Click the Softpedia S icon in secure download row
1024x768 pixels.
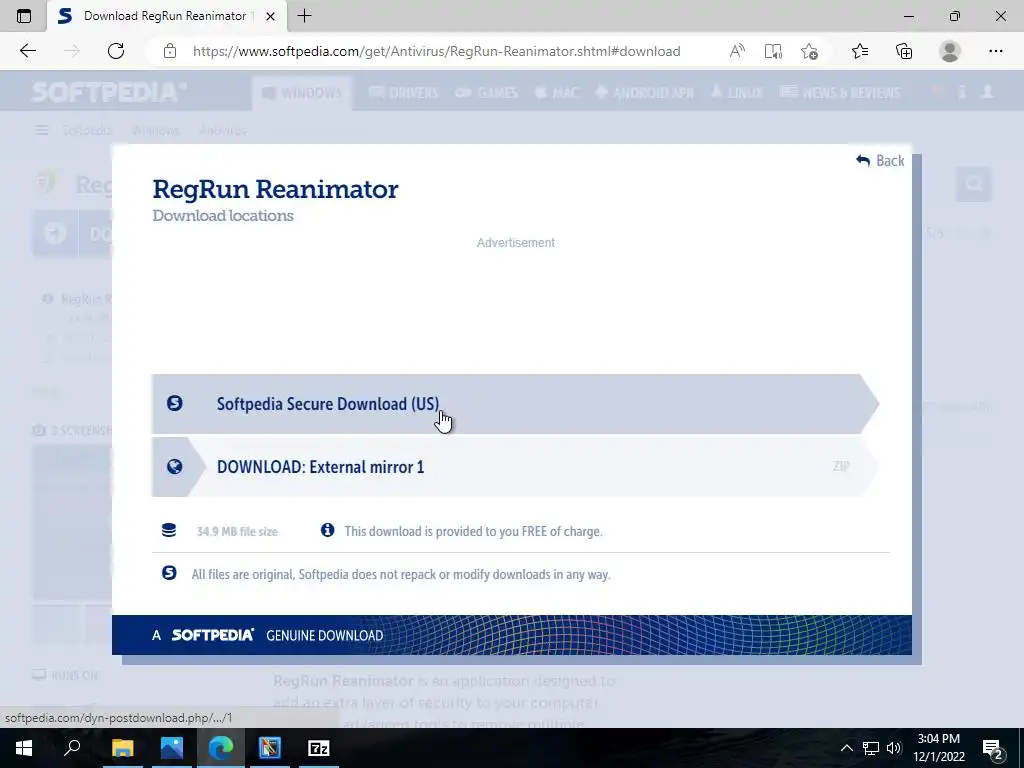[174, 403]
